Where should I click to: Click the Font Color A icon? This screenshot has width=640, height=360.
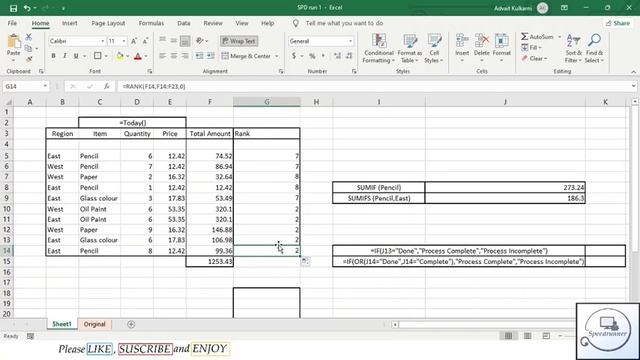[x=138, y=56]
